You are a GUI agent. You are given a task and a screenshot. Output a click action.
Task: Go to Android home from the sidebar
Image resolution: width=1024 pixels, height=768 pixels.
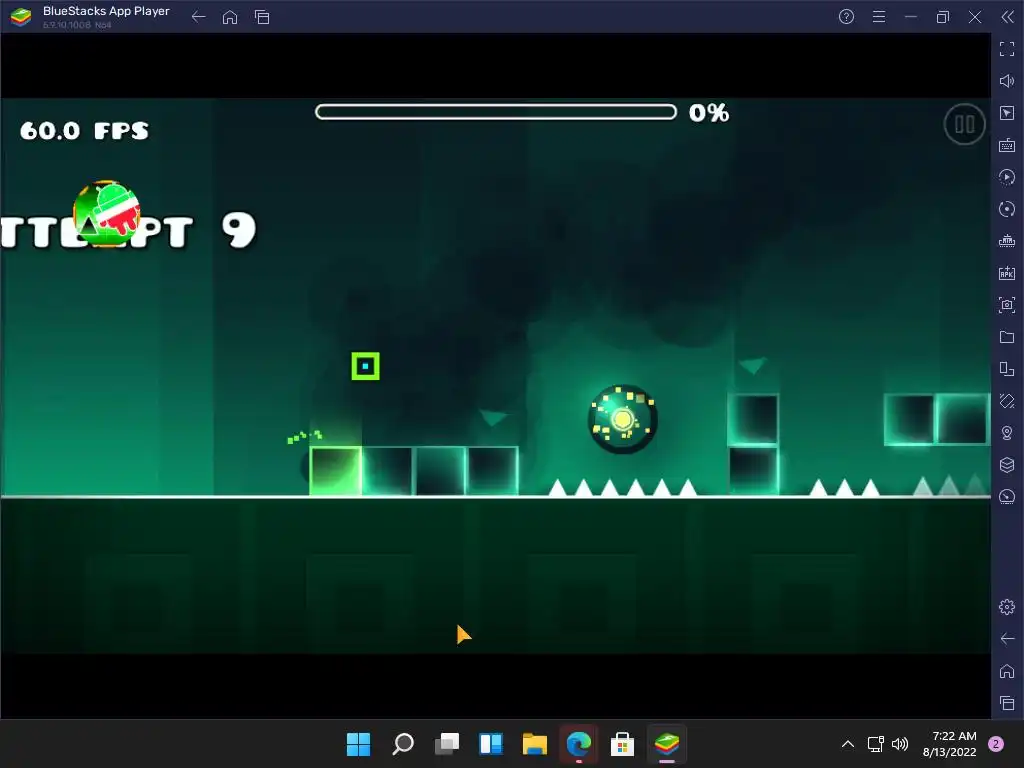1007,671
